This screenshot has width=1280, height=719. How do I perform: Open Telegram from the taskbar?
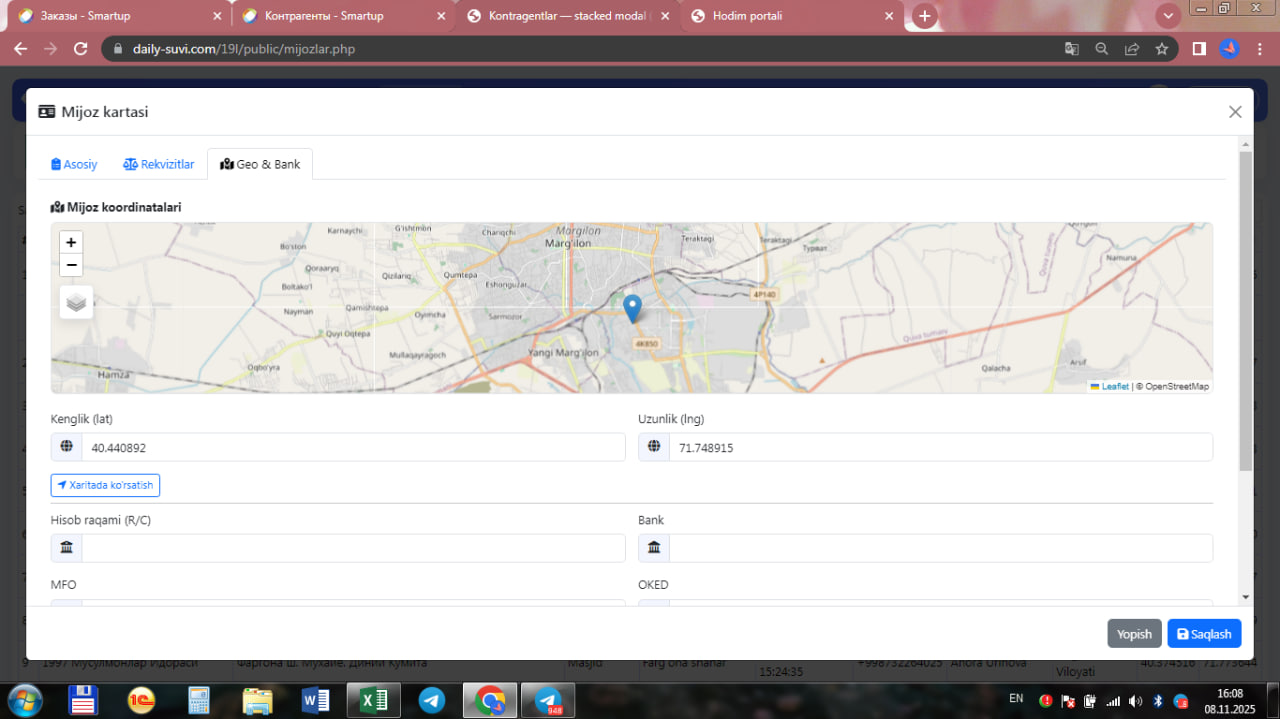(432, 700)
